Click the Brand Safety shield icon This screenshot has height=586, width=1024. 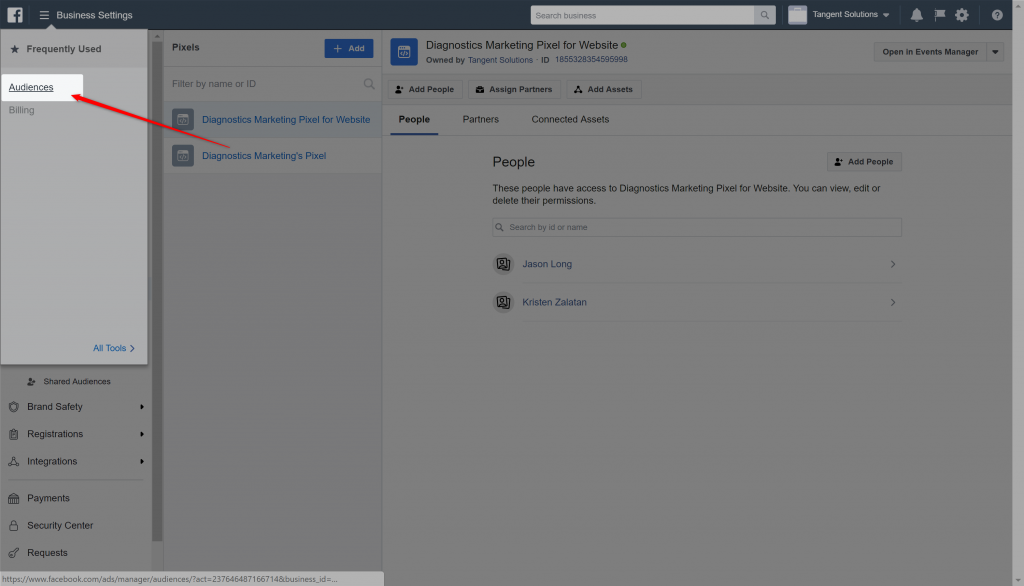pos(14,406)
